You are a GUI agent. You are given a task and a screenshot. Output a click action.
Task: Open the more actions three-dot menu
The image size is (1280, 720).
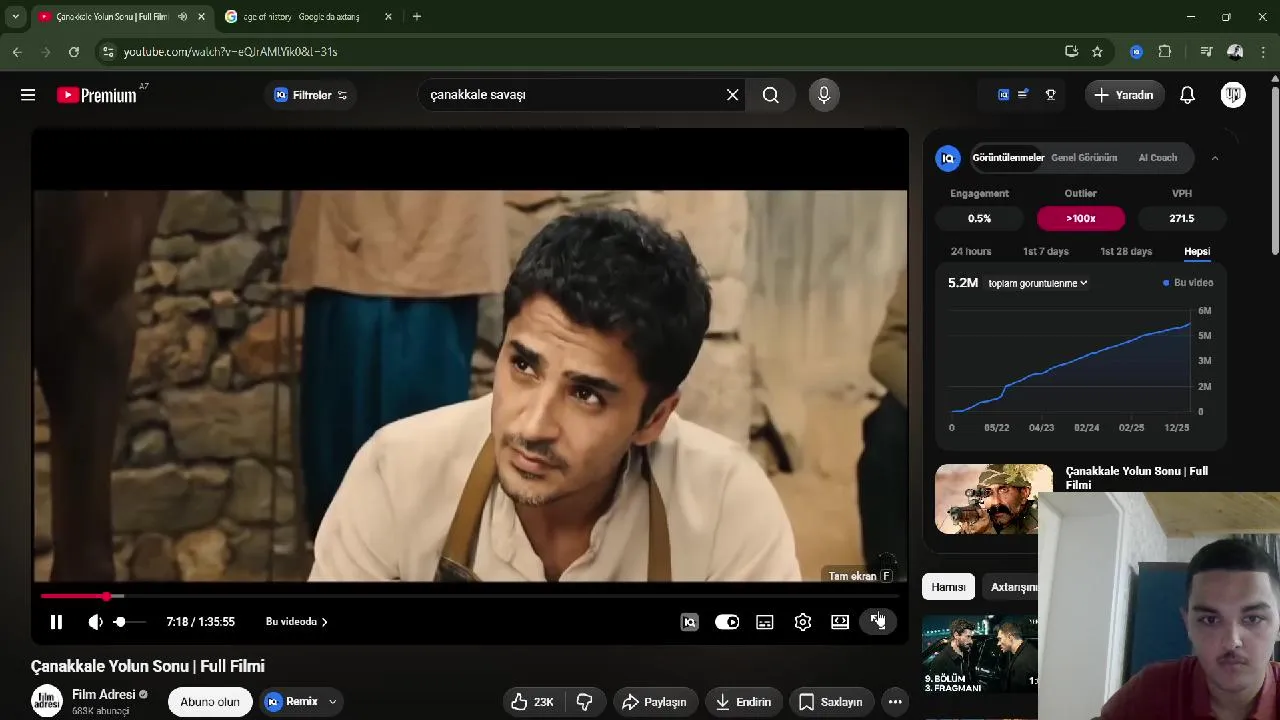895,702
